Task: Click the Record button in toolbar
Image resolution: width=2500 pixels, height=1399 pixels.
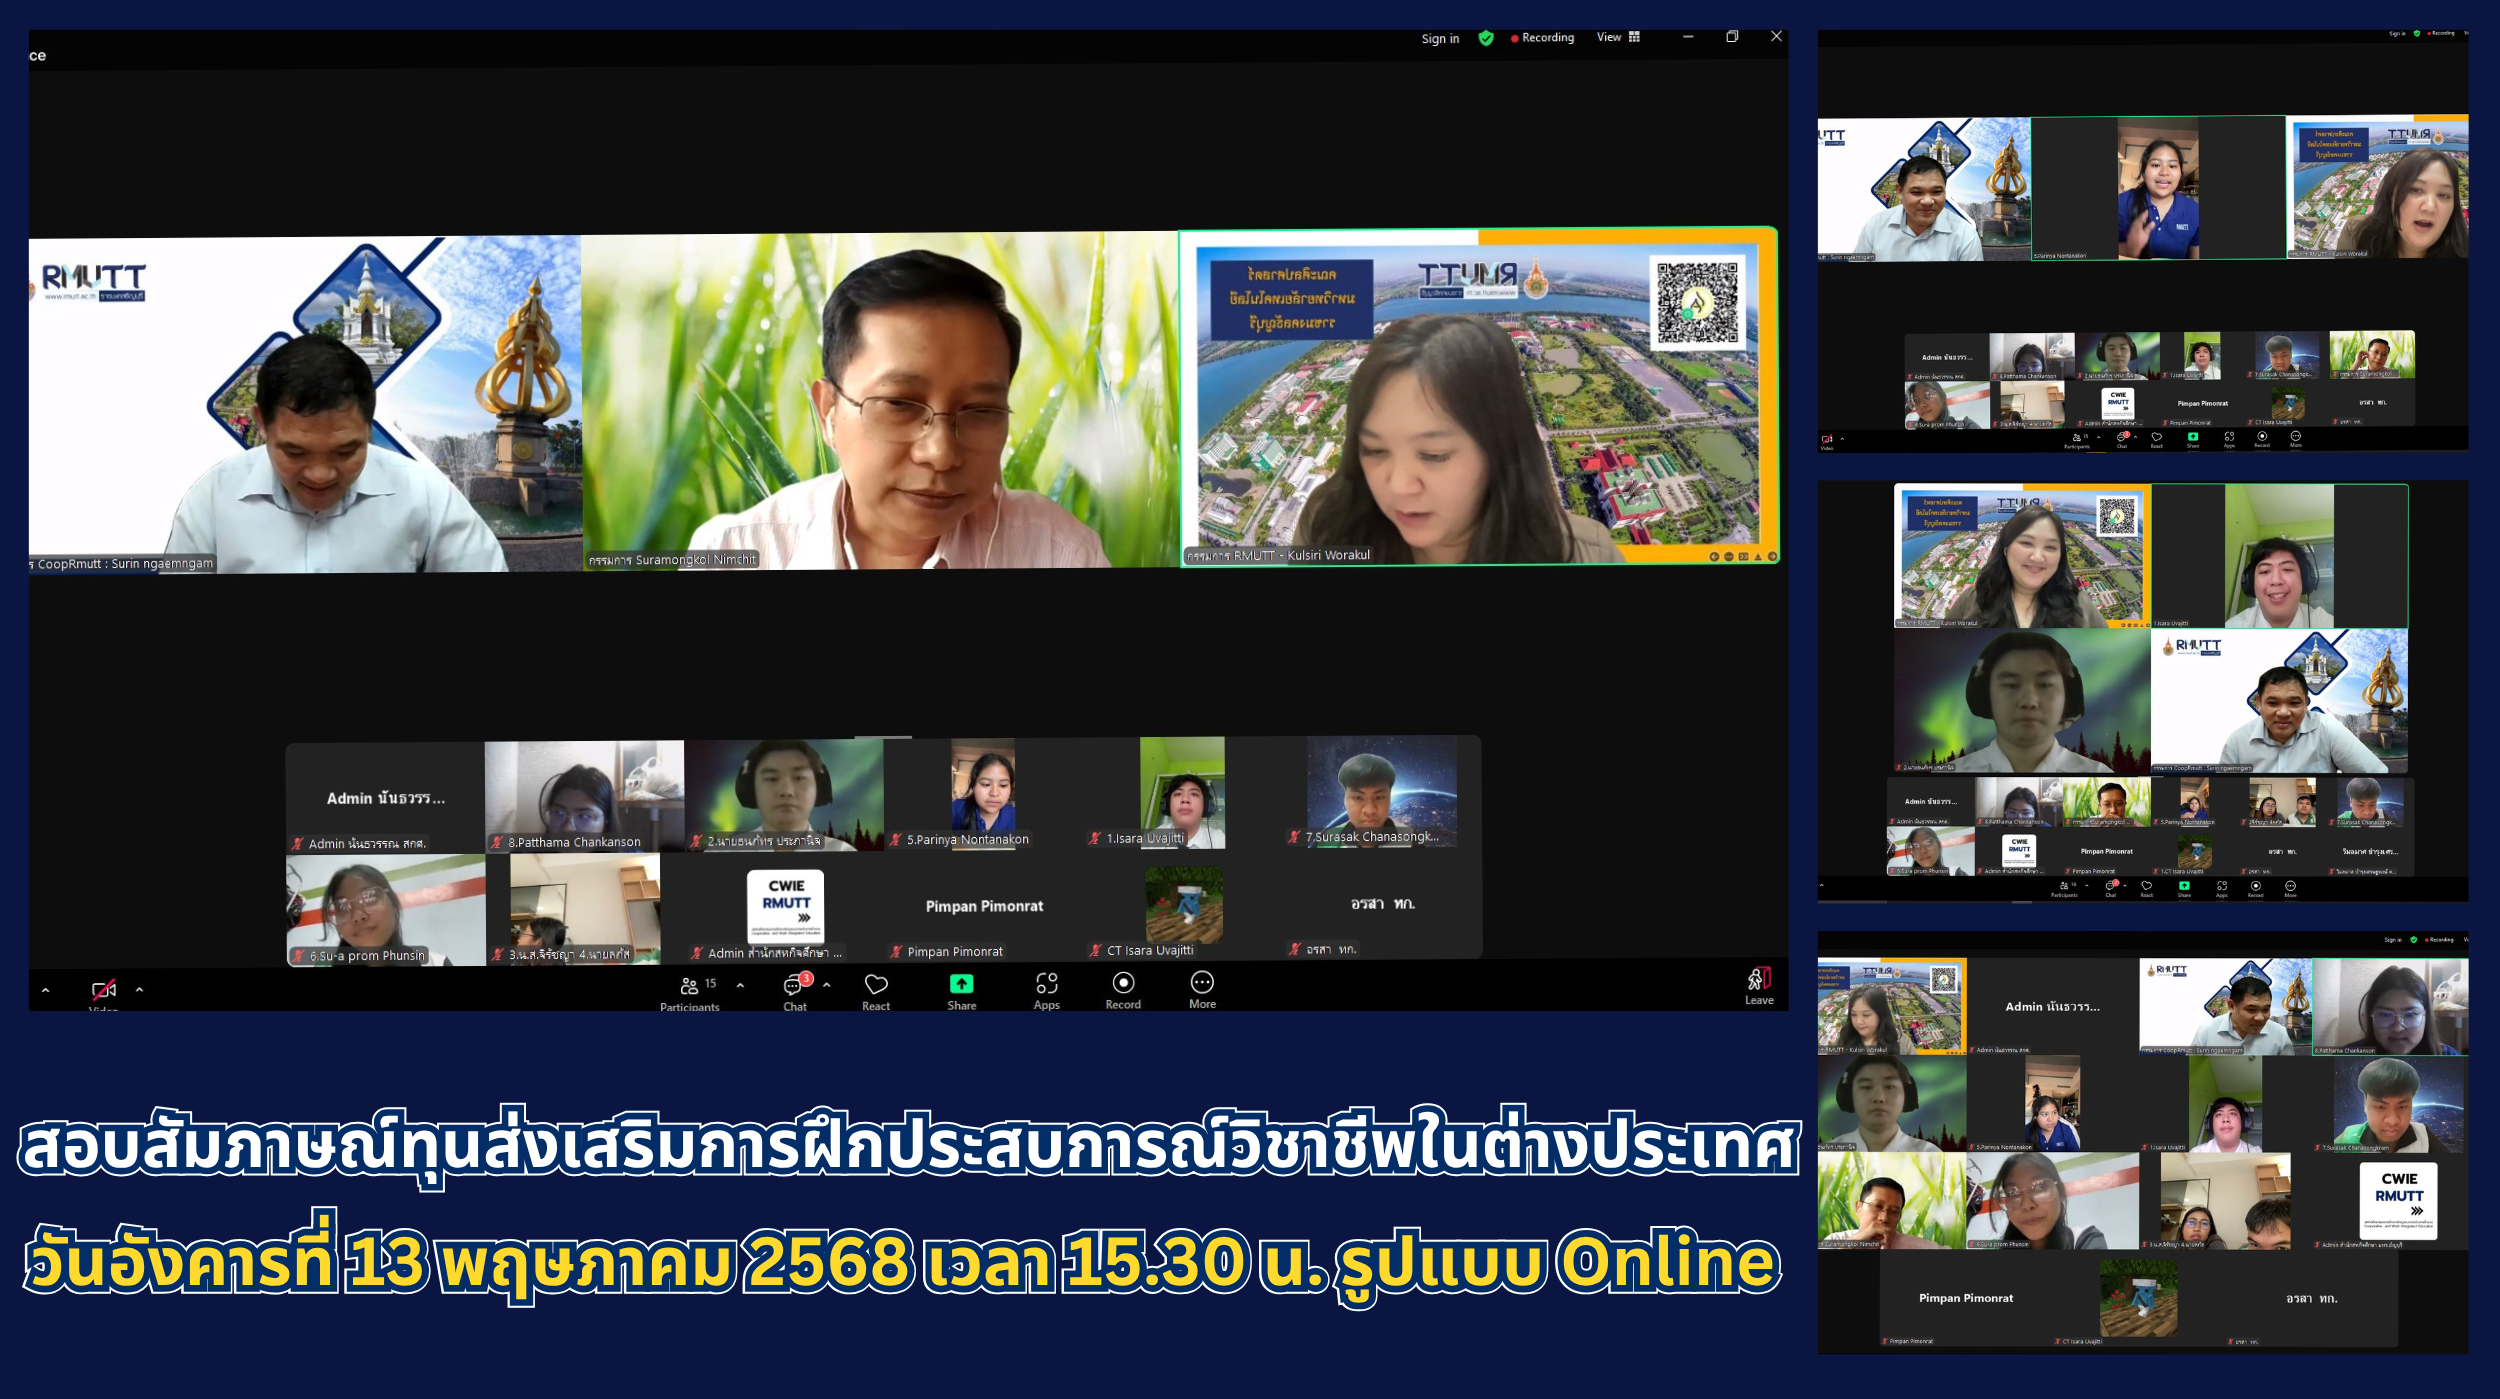Action: coord(1123,992)
